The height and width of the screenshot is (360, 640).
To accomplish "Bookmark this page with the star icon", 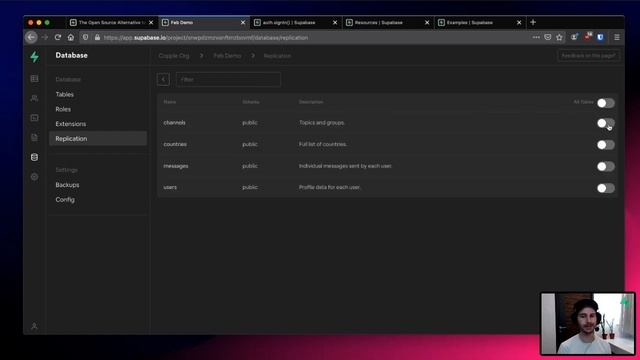I will tap(559, 37).
